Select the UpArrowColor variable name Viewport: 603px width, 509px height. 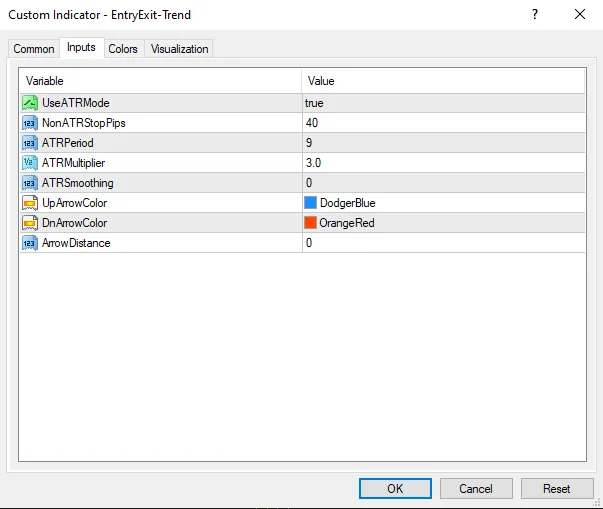[75, 203]
